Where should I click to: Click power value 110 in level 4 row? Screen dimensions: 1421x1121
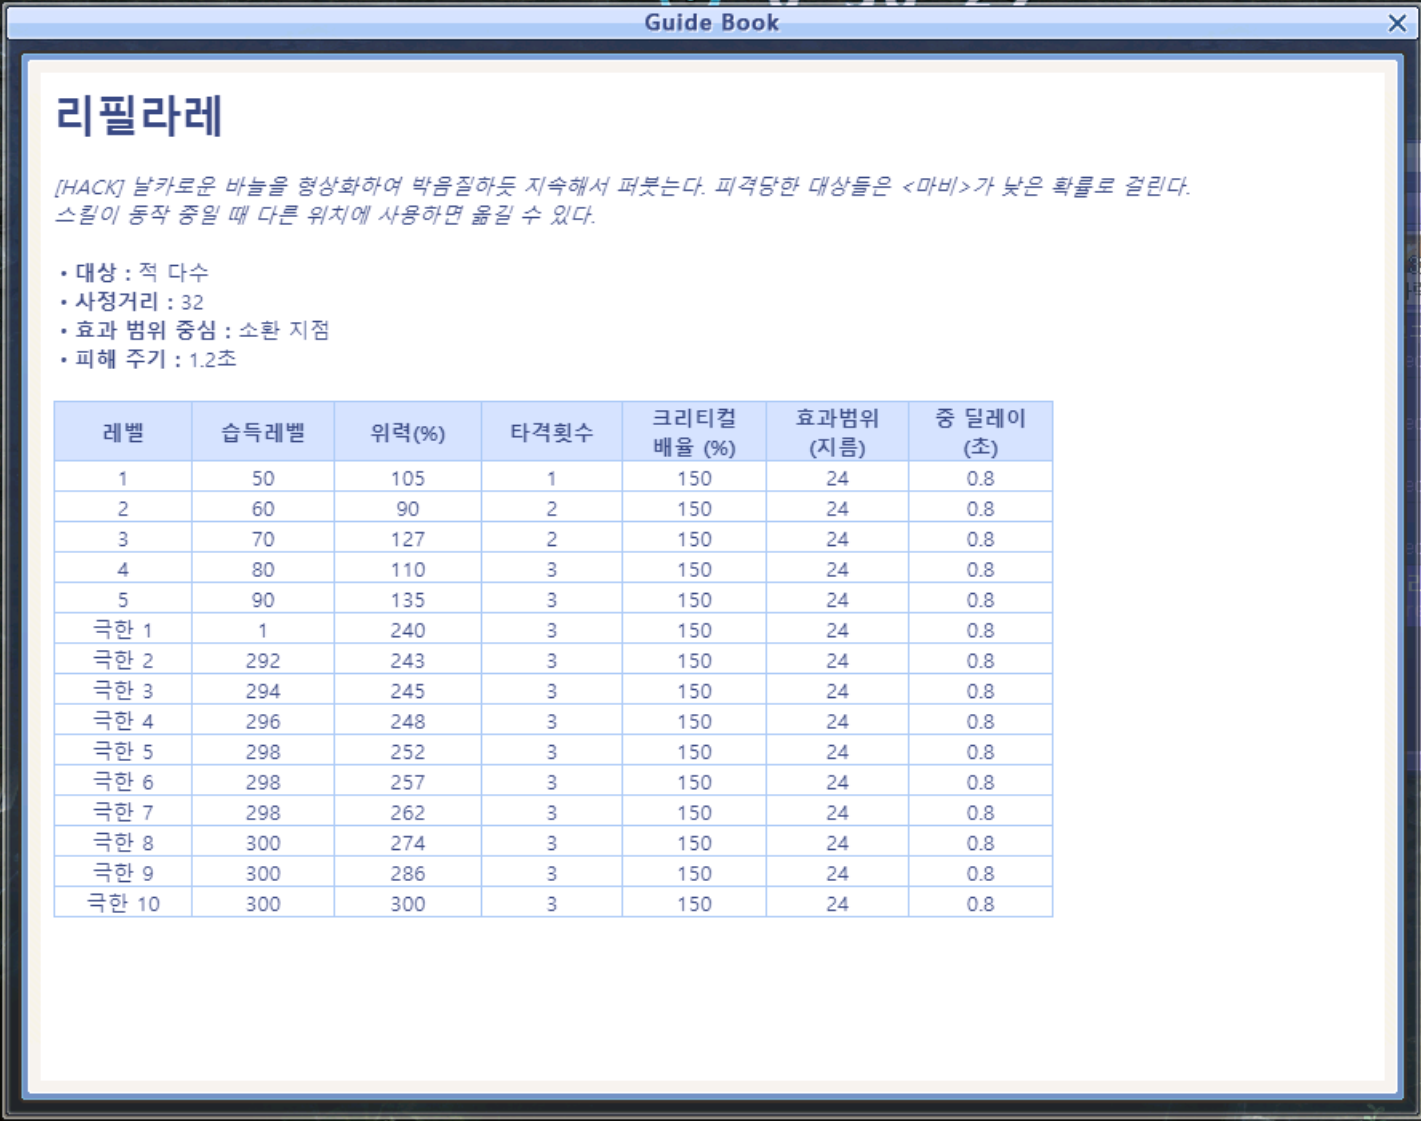(408, 570)
